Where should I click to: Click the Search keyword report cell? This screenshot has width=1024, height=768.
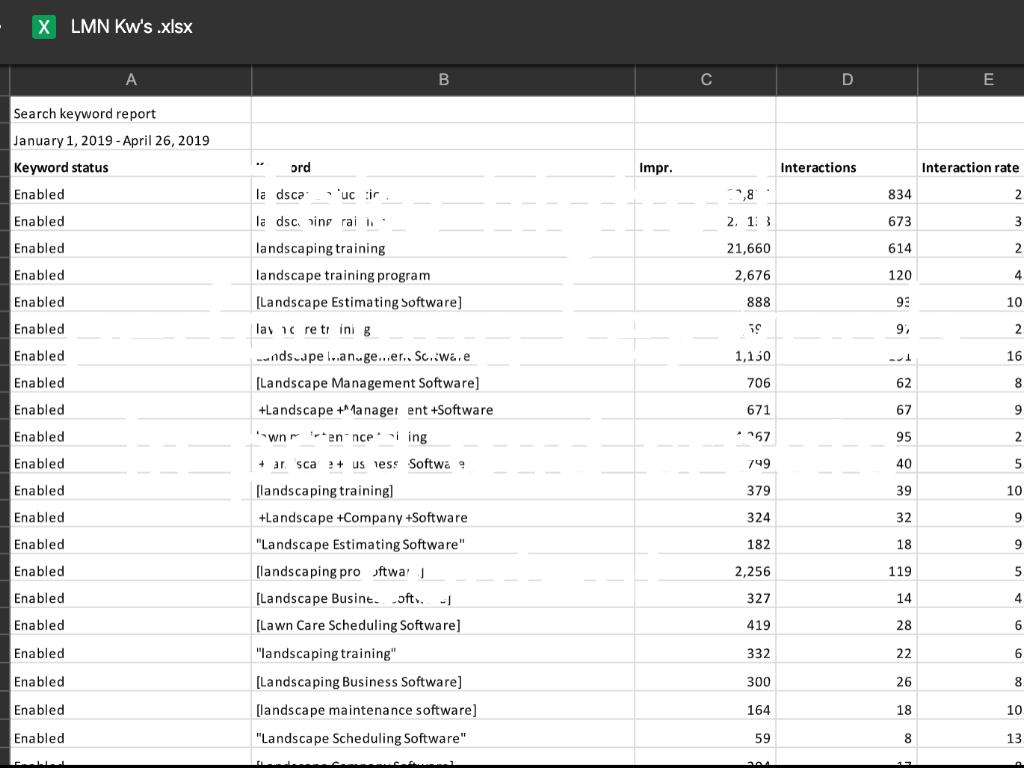[x=85, y=114]
